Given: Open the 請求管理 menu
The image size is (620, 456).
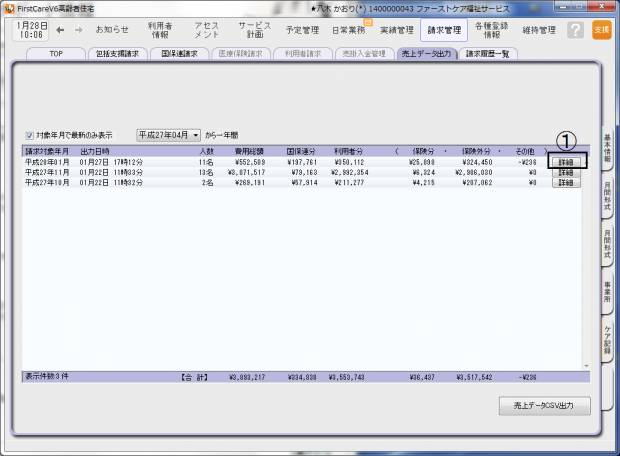Looking at the screenshot, I should (x=443, y=30).
